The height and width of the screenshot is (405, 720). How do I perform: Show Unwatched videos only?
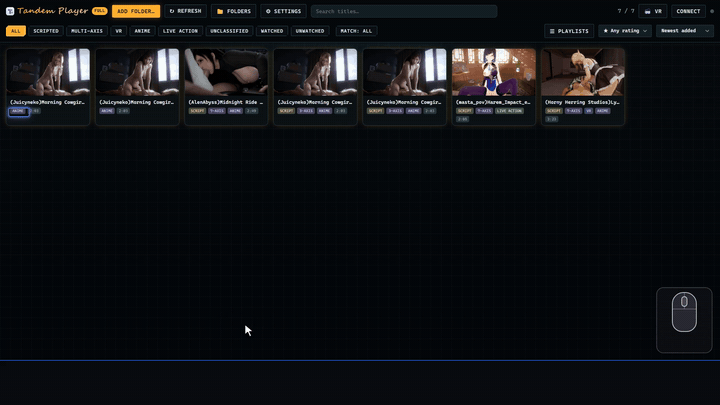pyautogui.click(x=310, y=31)
